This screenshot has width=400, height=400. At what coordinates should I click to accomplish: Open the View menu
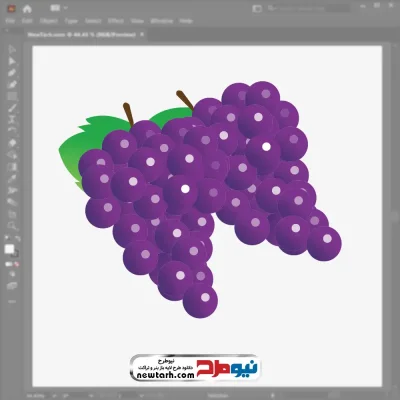(137, 21)
